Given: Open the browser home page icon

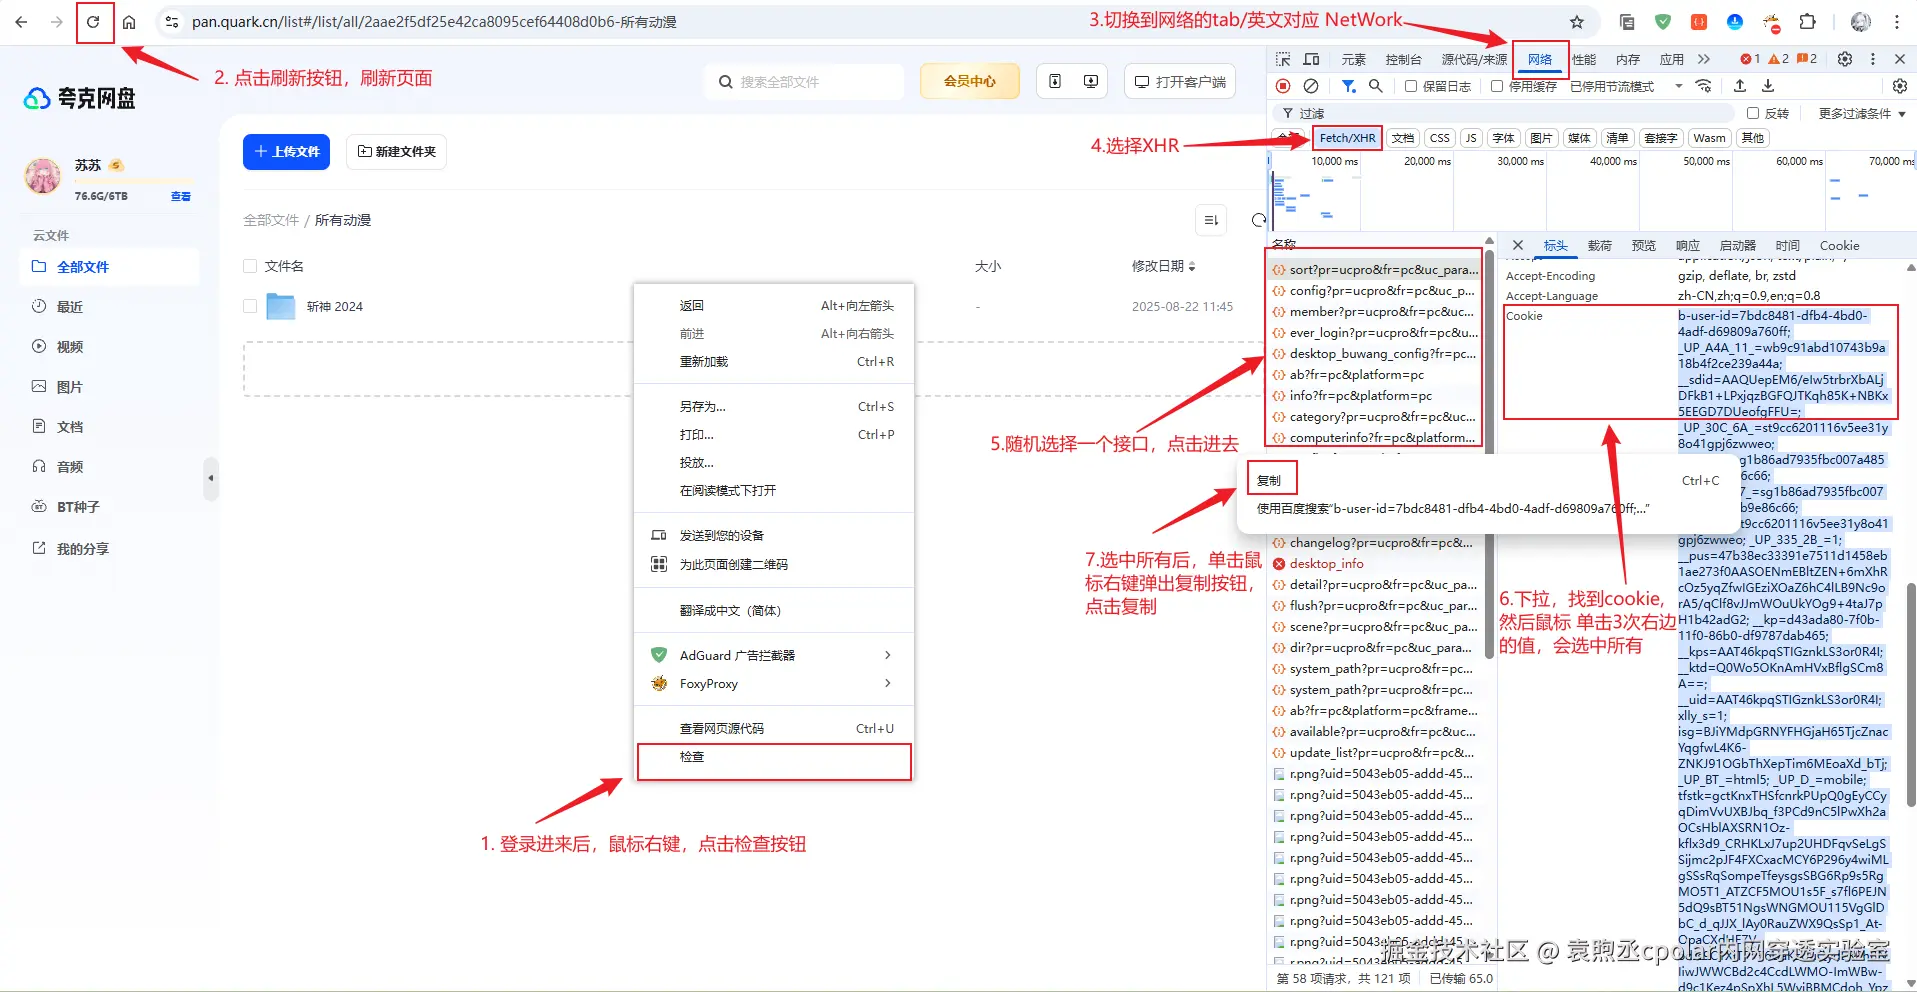Looking at the screenshot, I should pyautogui.click(x=129, y=22).
